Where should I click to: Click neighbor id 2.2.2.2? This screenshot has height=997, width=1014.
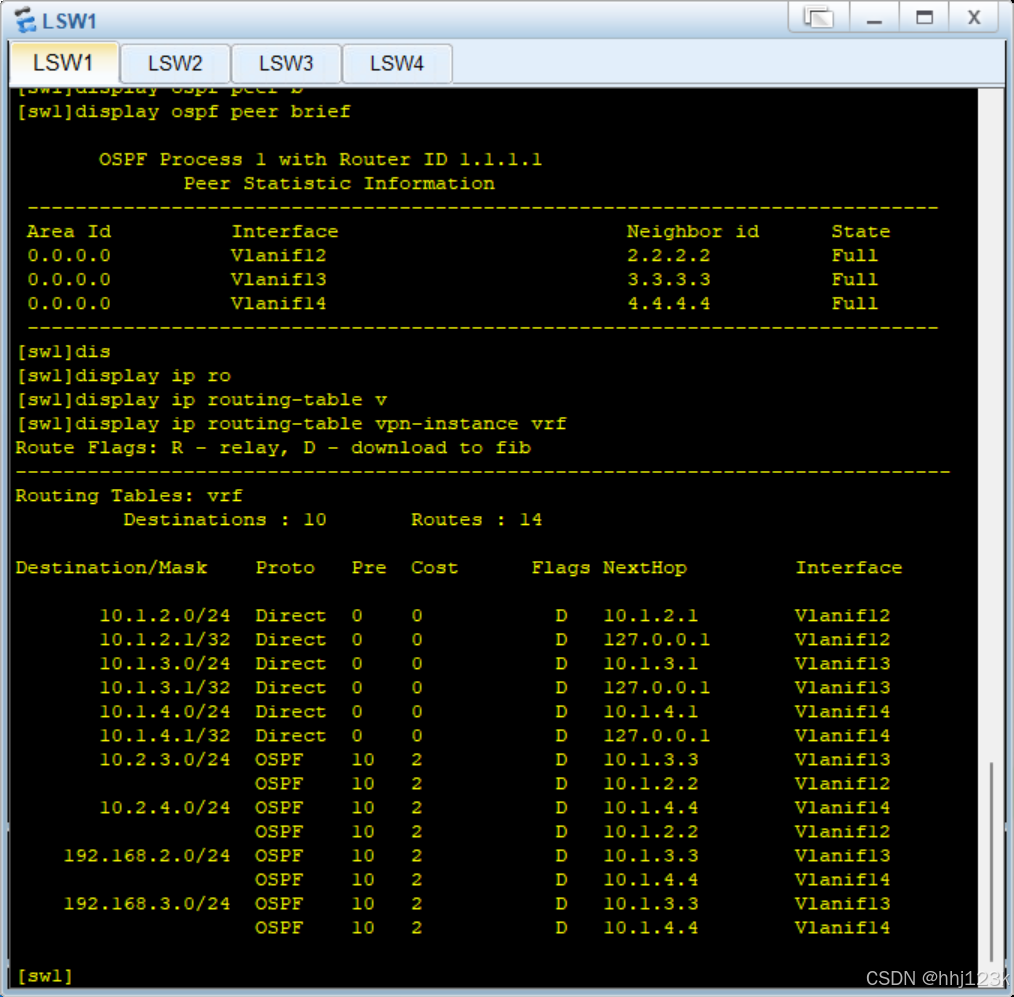click(669, 255)
